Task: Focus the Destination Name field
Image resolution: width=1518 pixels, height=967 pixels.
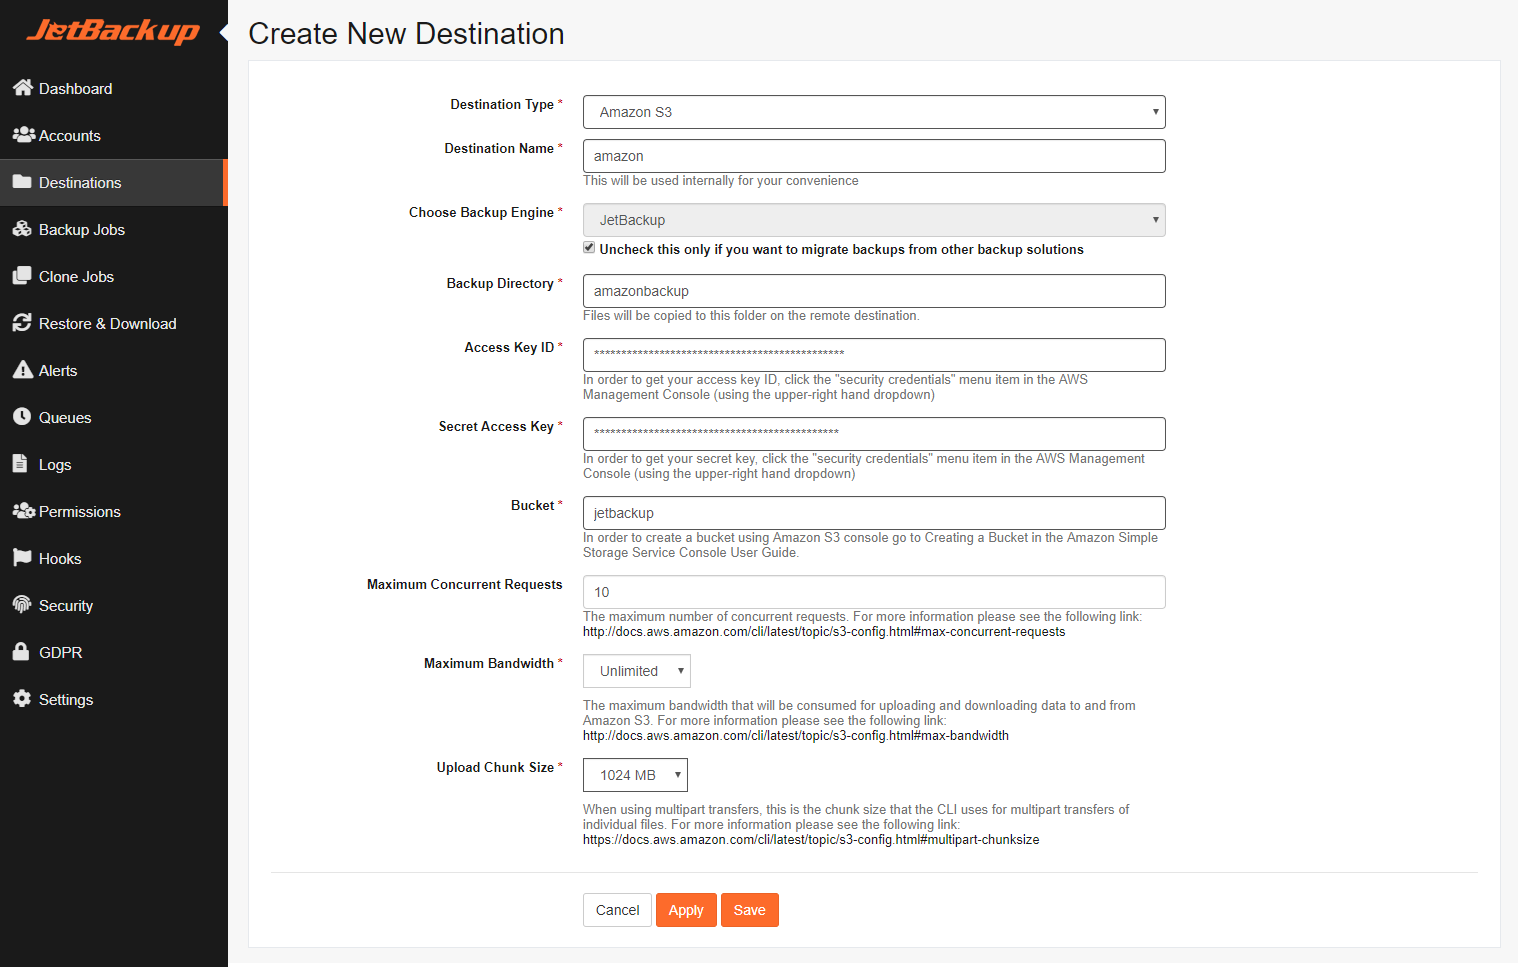Action: 874,156
